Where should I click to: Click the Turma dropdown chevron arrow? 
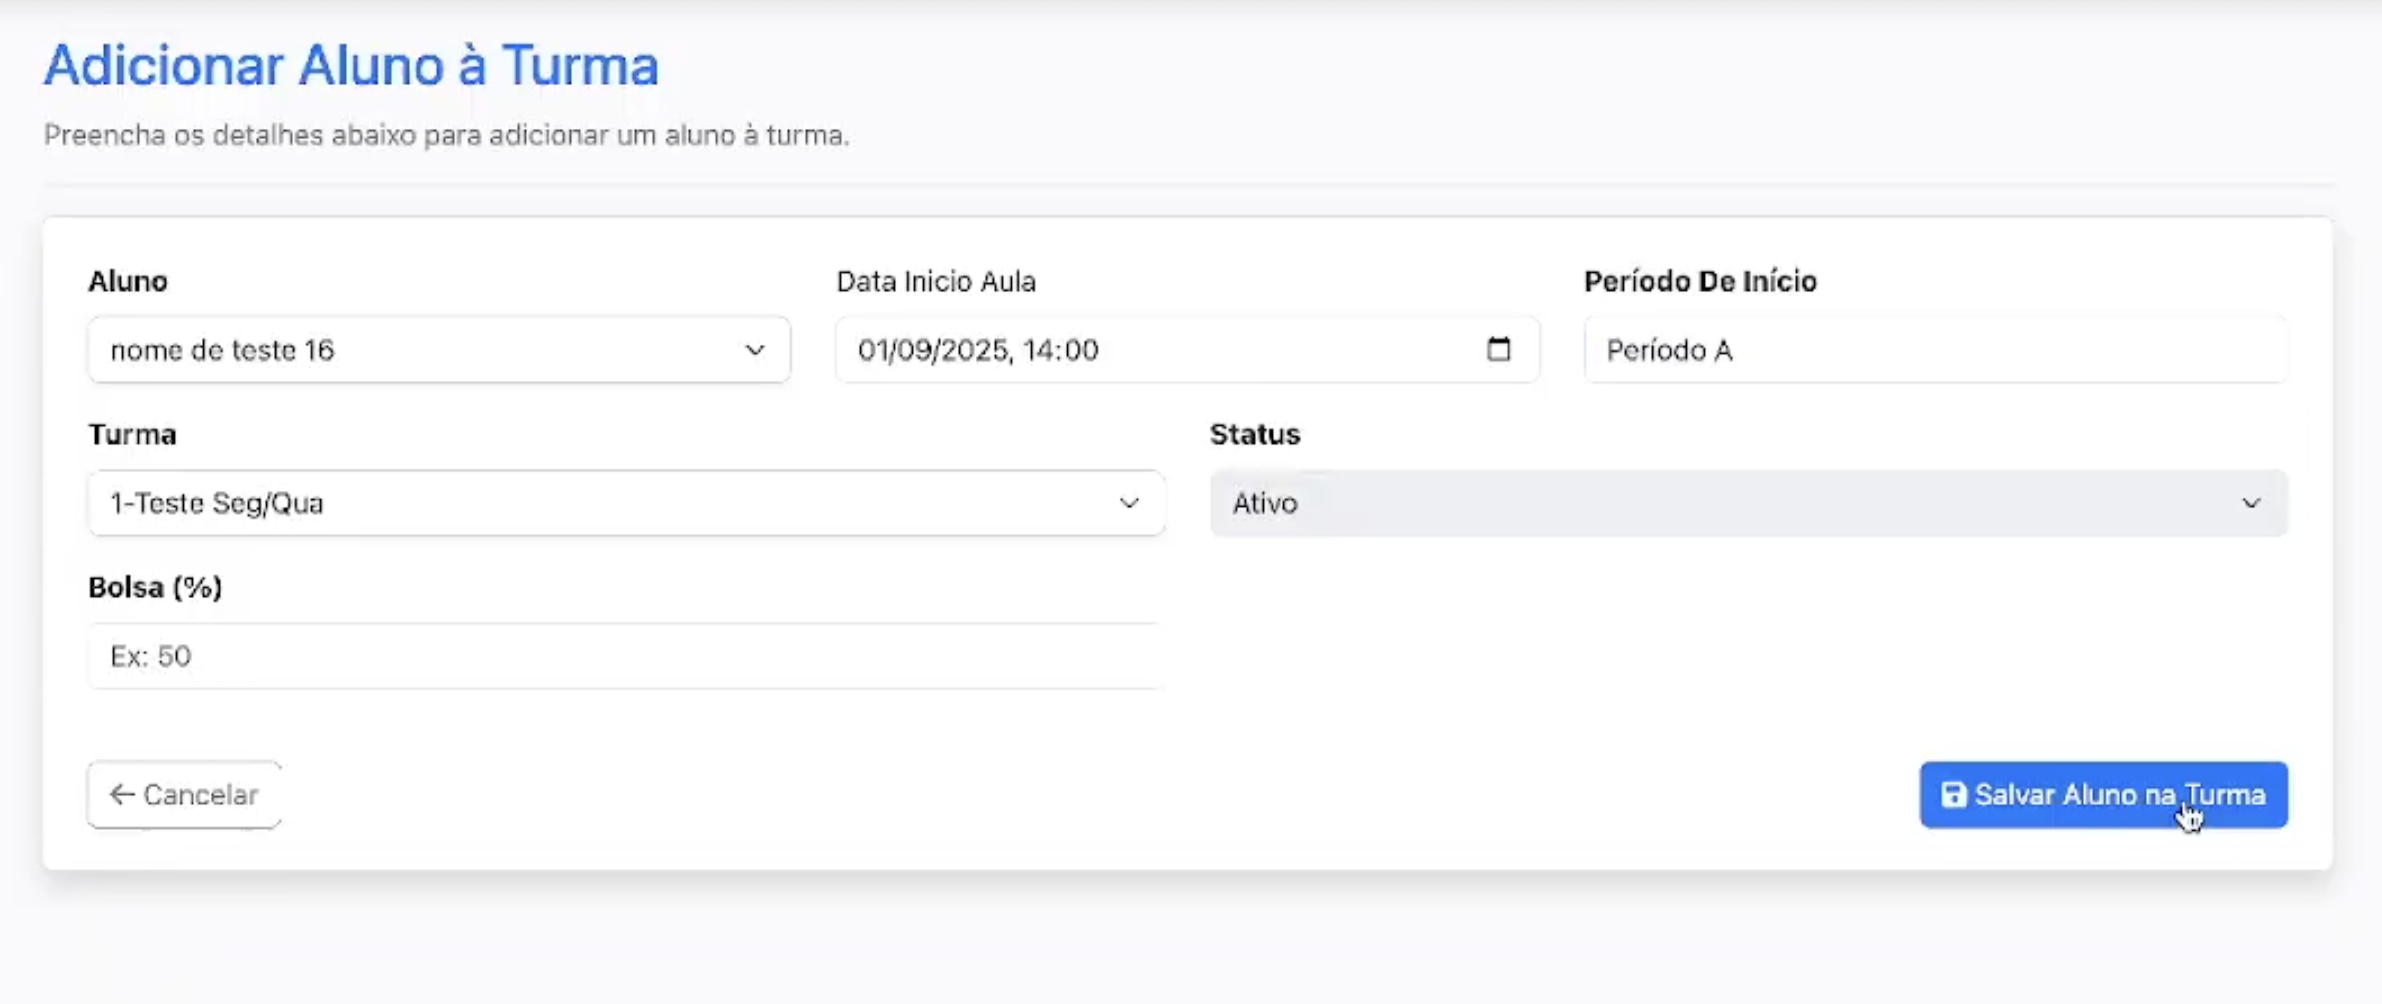(x=1129, y=503)
